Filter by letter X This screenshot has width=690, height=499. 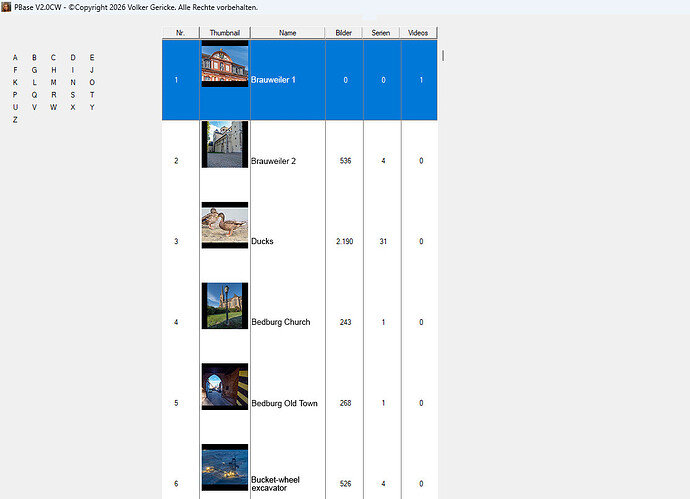pos(73,107)
